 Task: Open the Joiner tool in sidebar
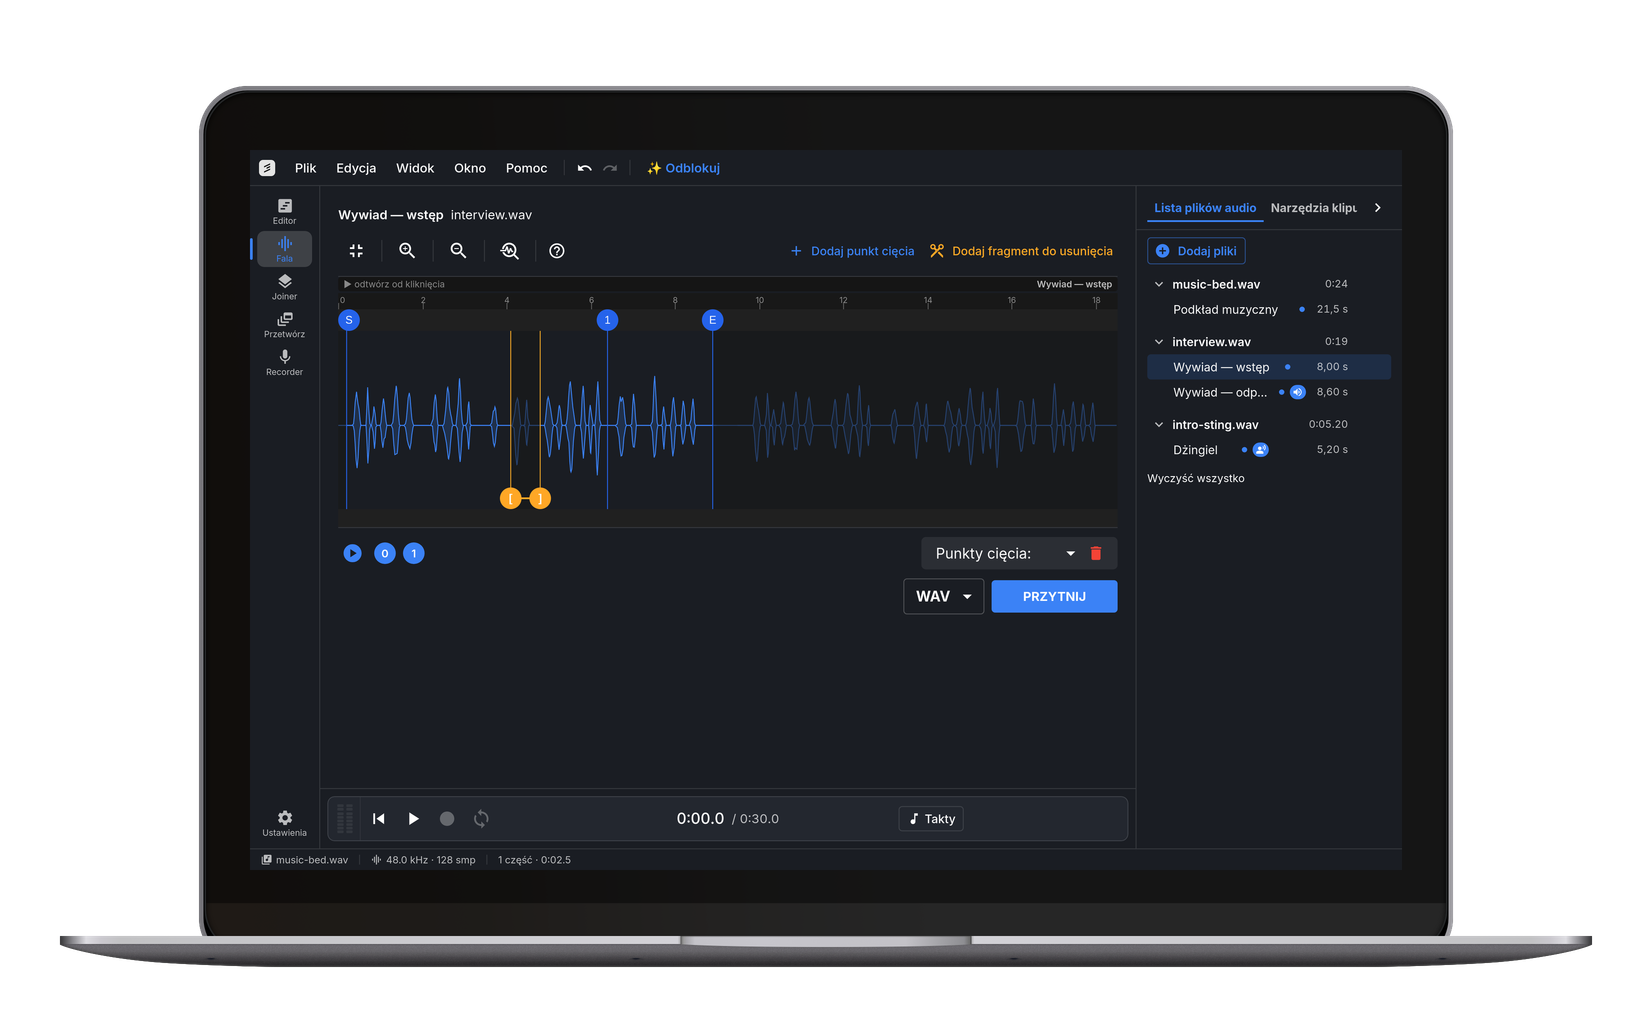pyautogui.click(x=284, y=287)
